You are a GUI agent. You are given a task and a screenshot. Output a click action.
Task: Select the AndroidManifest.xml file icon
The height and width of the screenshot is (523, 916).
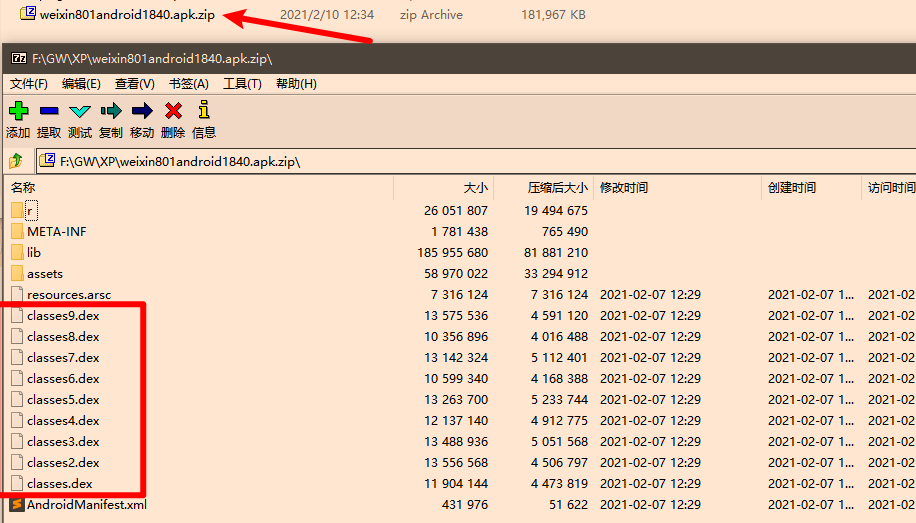pos(17,504)
